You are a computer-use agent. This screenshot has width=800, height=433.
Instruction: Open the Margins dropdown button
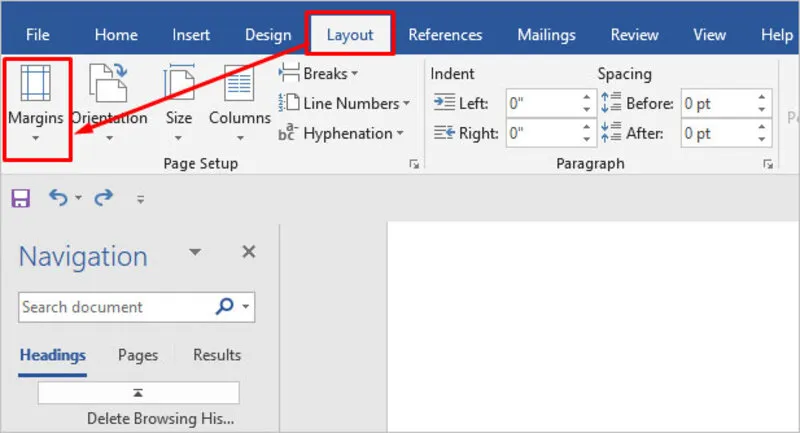pyautogui.click(x=36, y=109)
